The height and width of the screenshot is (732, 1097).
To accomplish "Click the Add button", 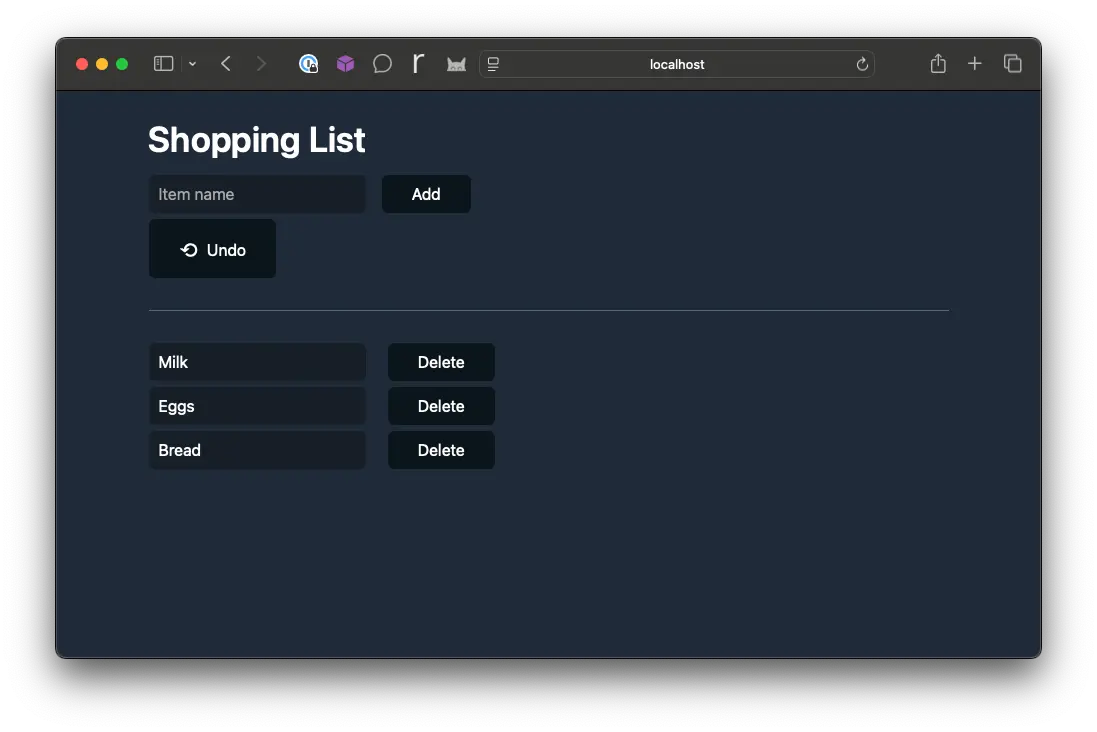I will click(426, 194).
